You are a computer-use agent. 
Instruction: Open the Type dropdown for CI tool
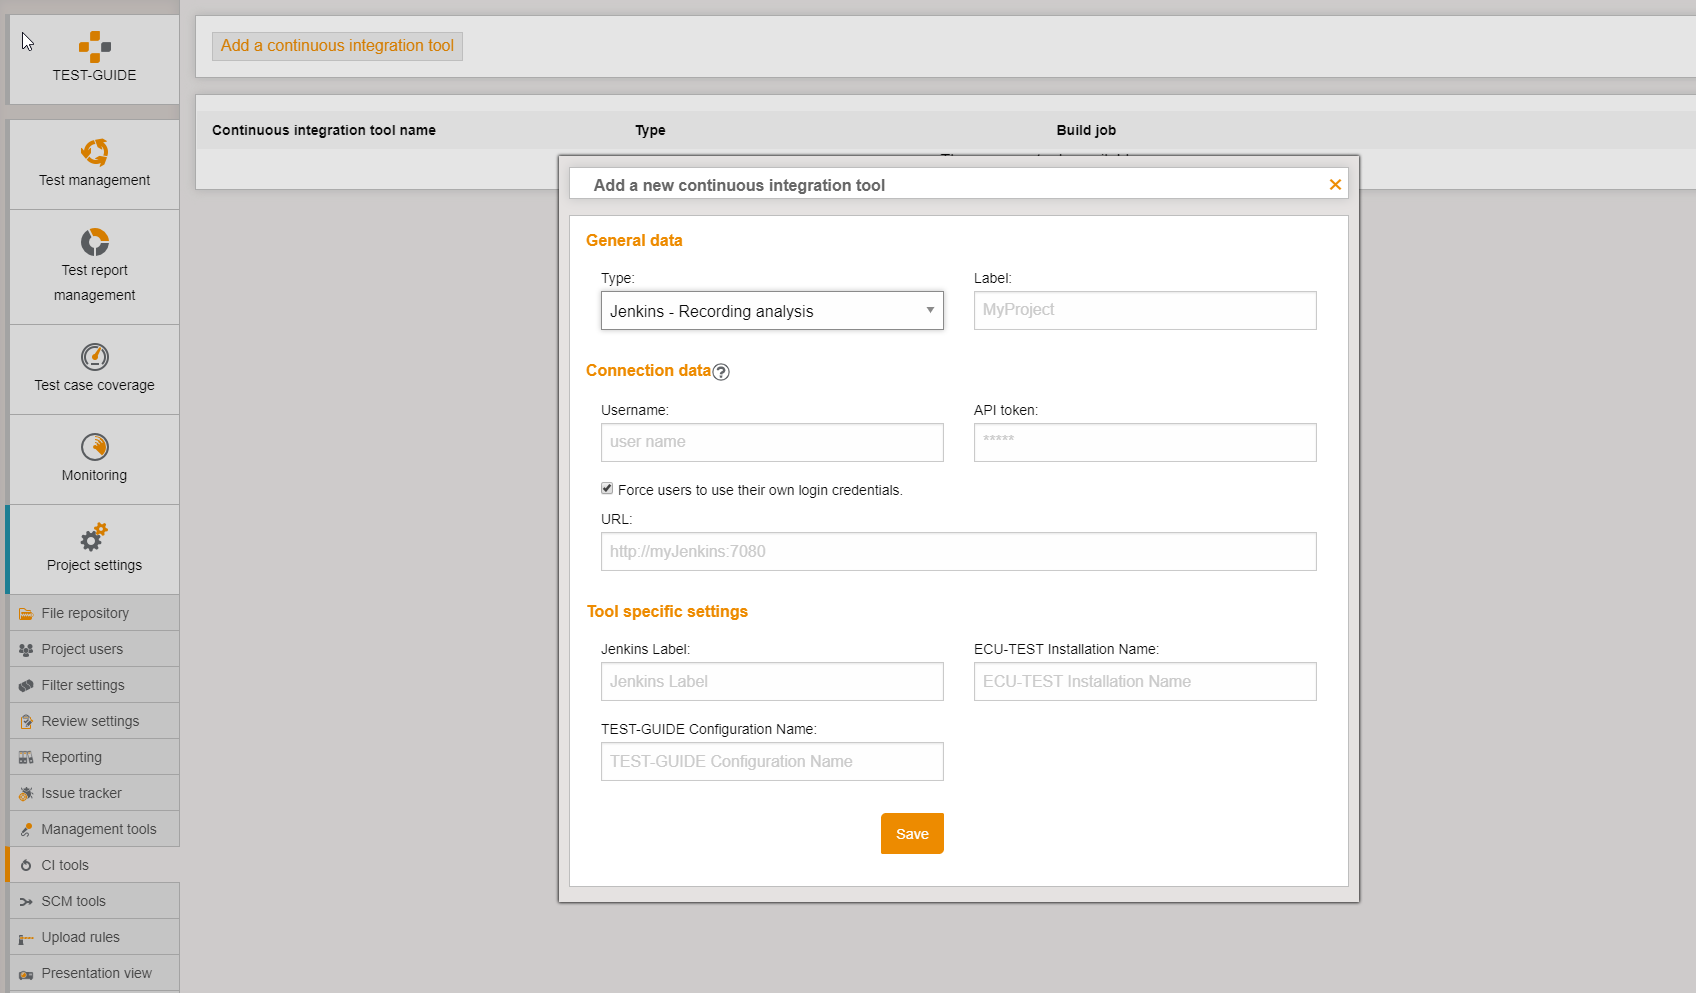[771, 310]
